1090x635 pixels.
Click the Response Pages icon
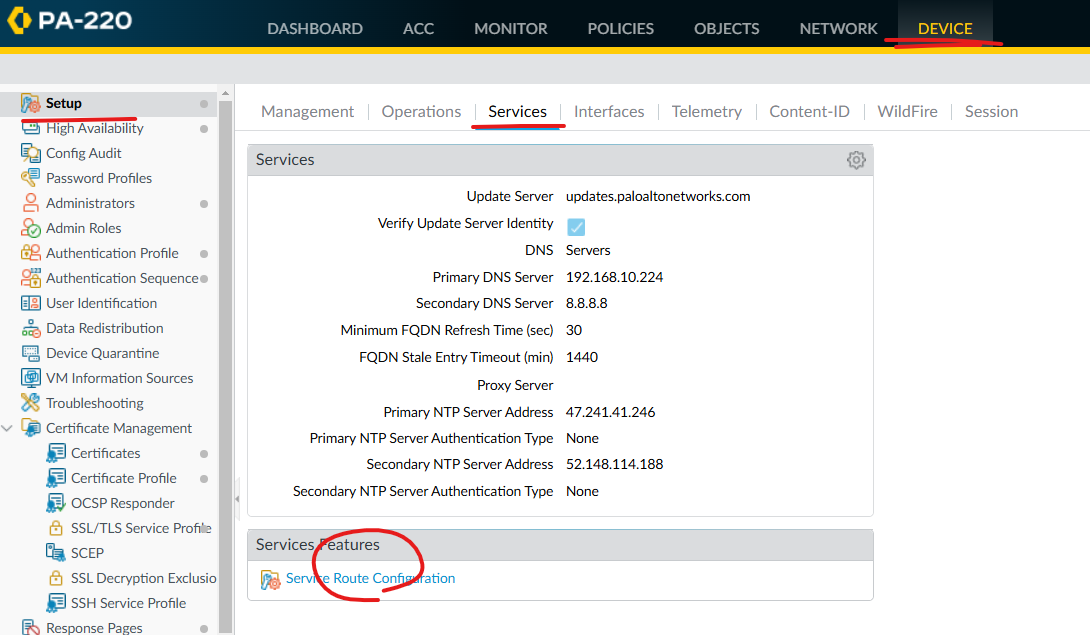click(x=31, y=627)
